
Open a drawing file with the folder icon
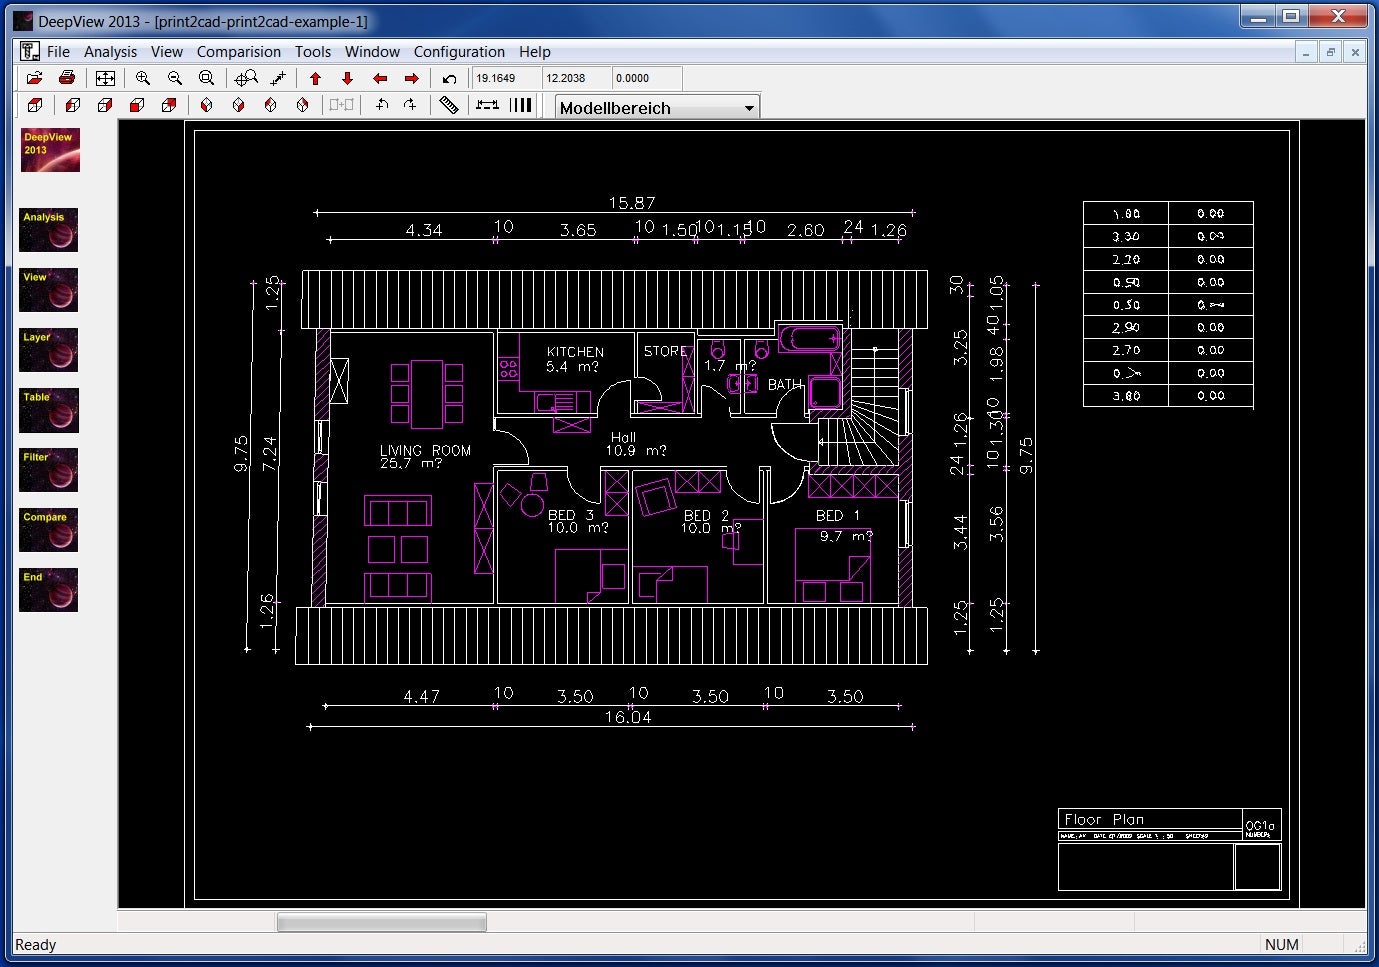pos(35,78)
